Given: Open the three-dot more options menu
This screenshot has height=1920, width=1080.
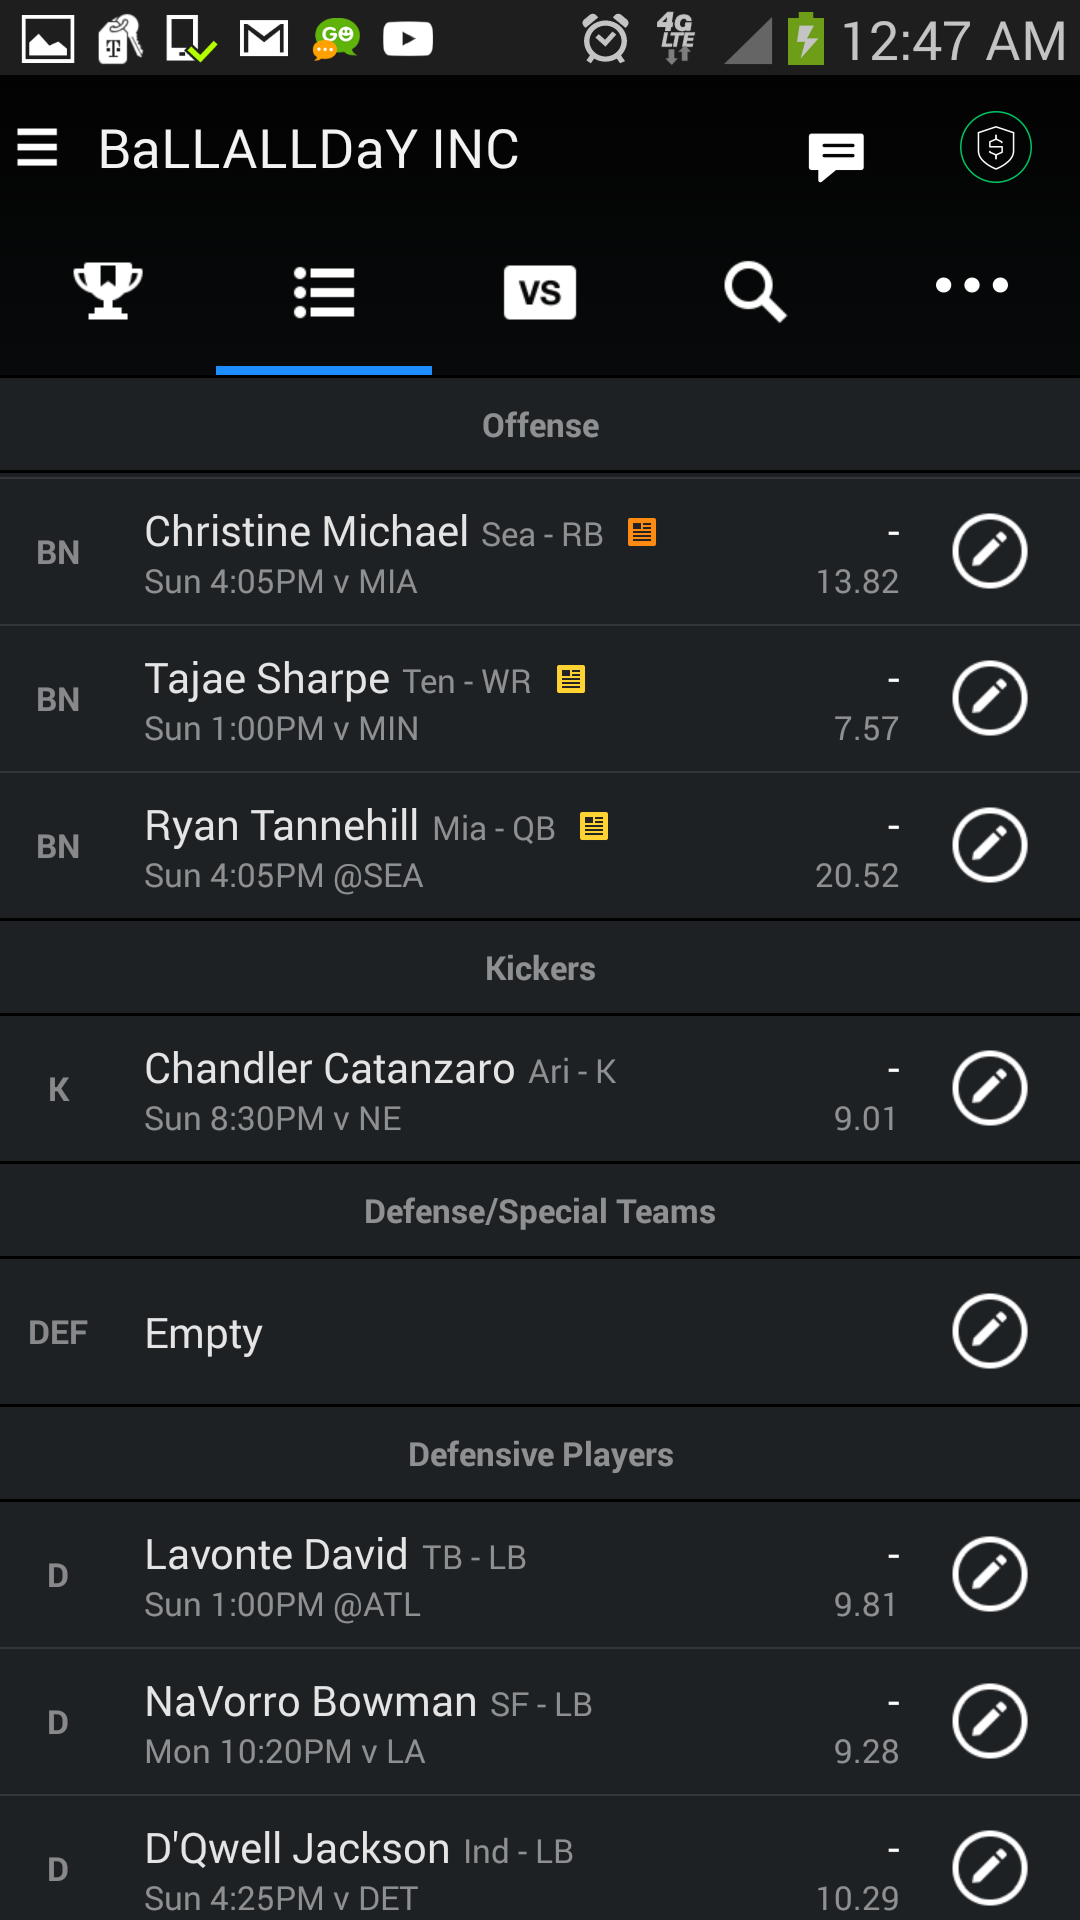Looking at the screenshot, I should pos(971,286).
